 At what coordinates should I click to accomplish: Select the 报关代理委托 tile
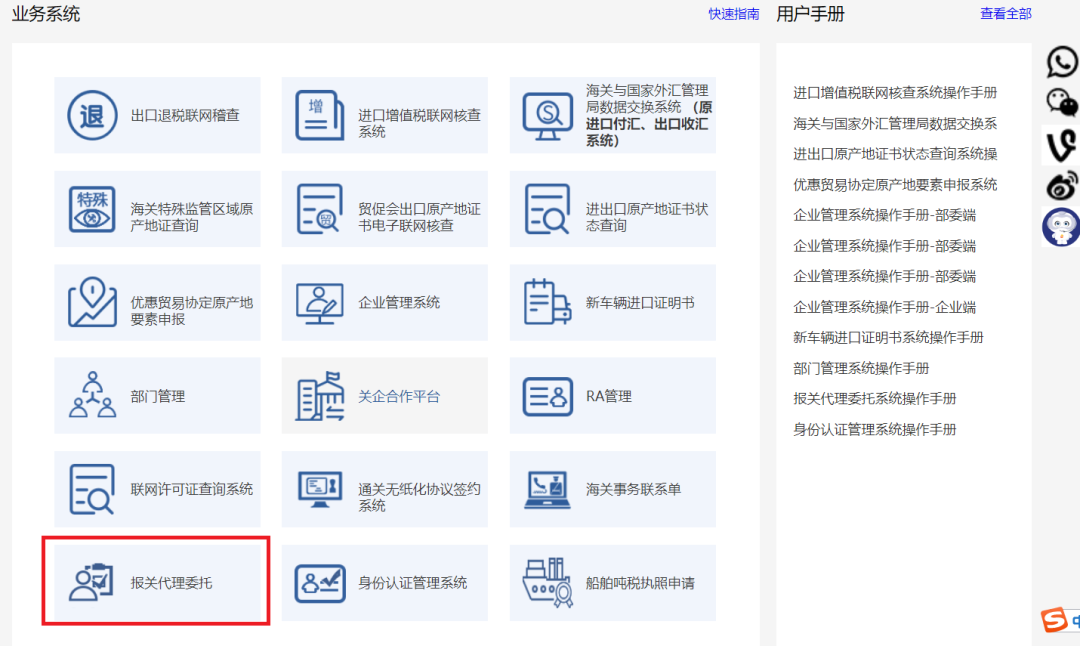(157, 583)
